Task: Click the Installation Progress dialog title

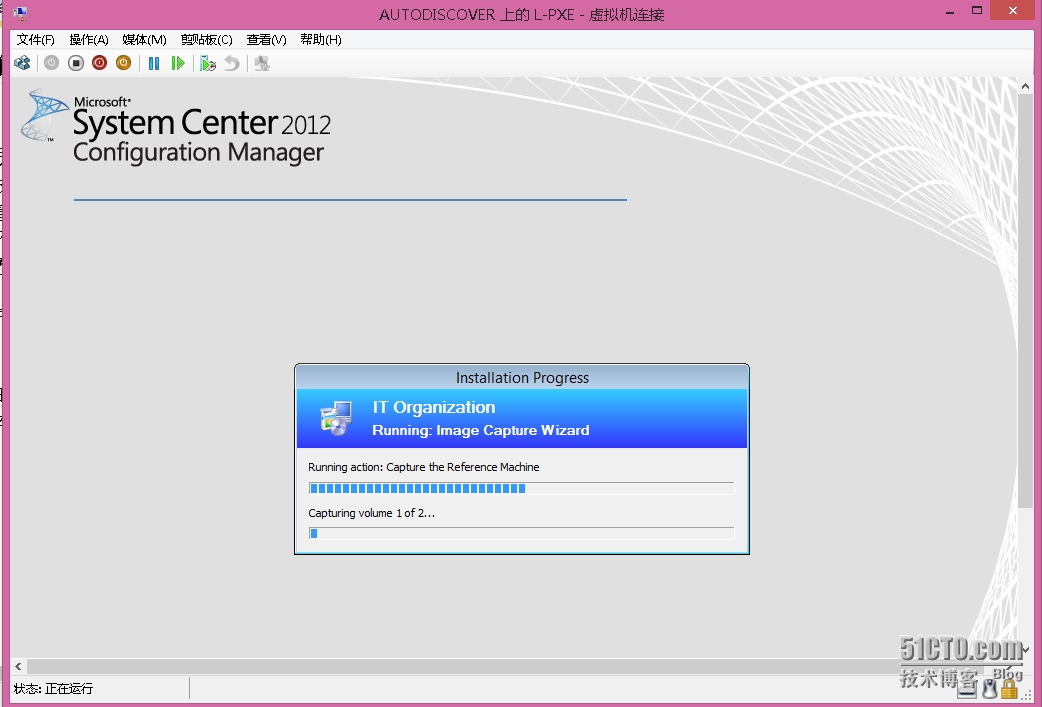Action: pos(522,377)
